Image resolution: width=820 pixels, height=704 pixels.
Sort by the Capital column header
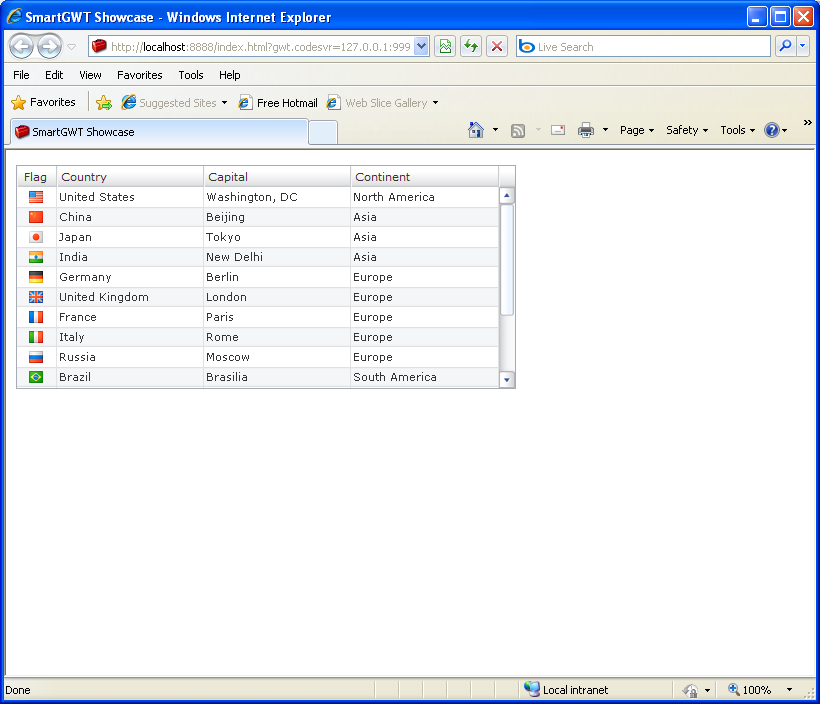[277, 177]
